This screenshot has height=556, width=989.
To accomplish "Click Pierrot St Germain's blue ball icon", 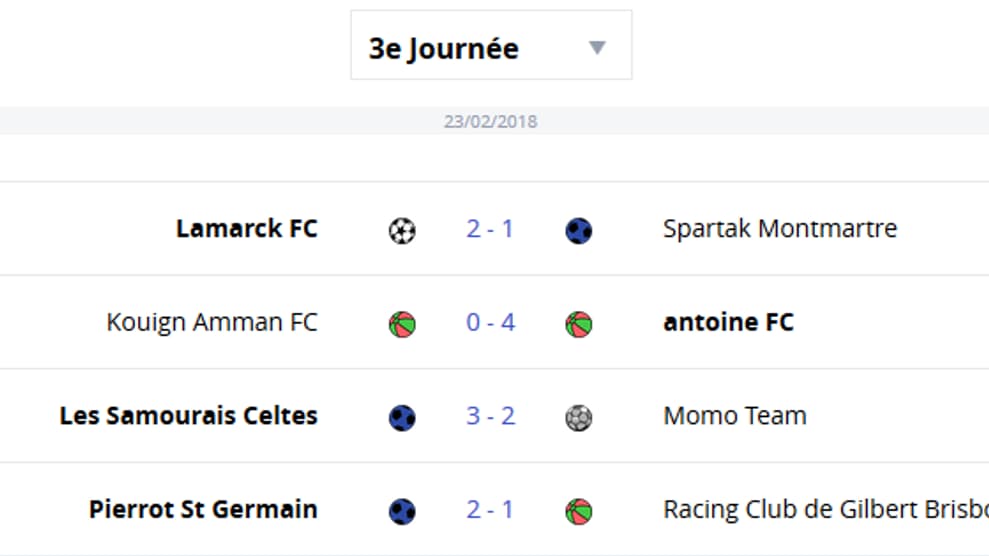I will pyautogui.click(x=402, y=511).
